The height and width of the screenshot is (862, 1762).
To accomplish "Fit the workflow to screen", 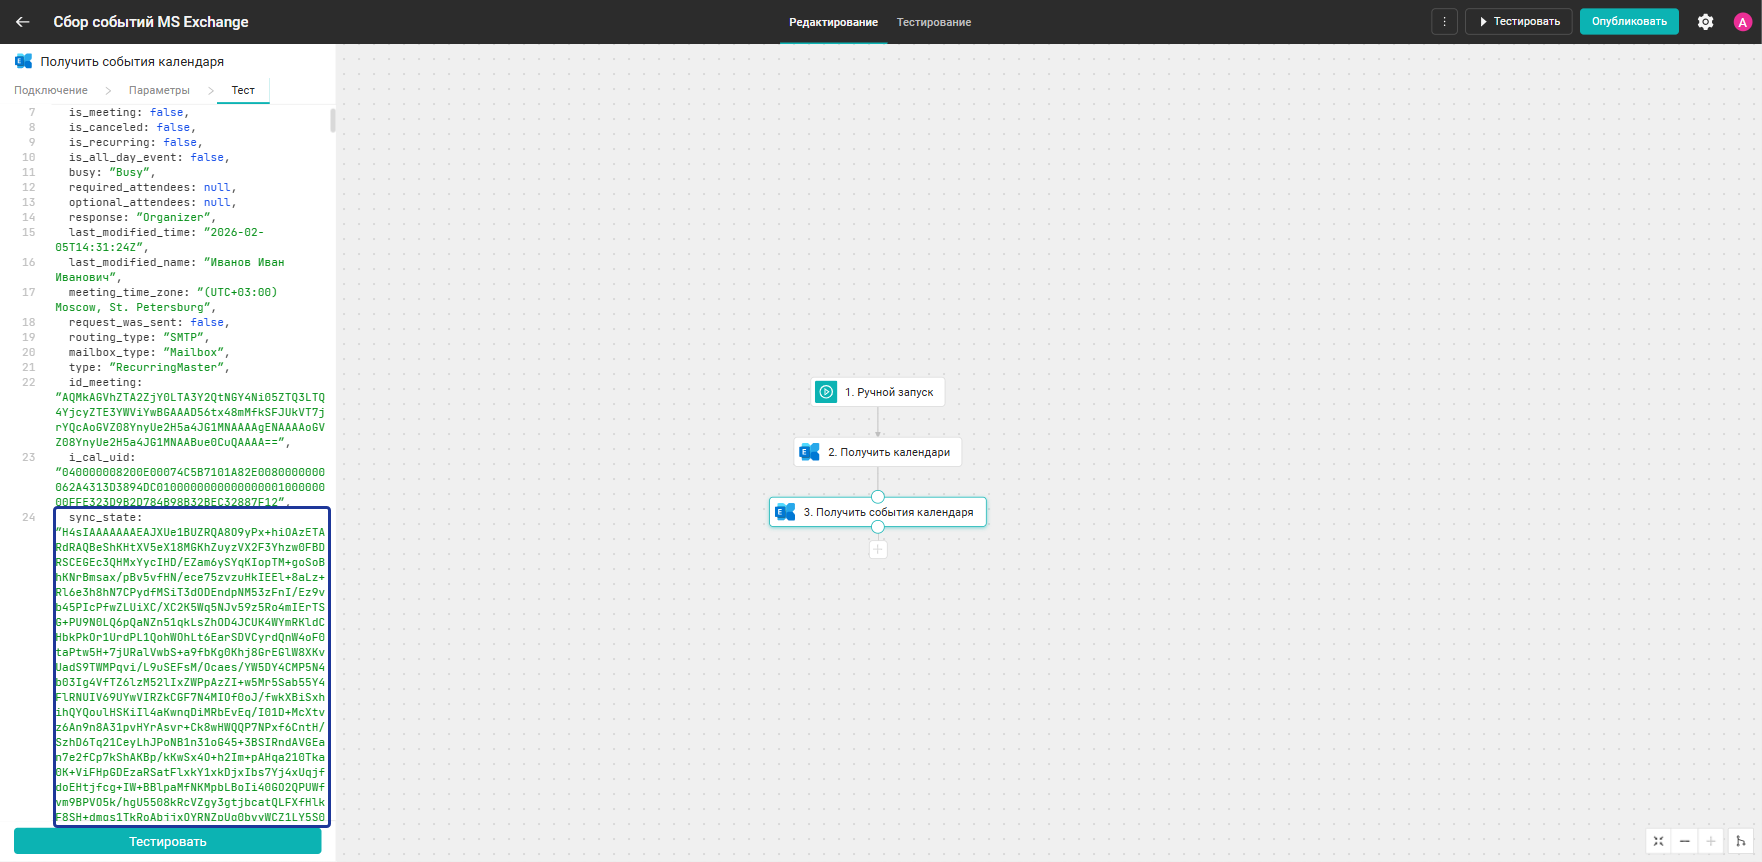I will click(1658, 841).
